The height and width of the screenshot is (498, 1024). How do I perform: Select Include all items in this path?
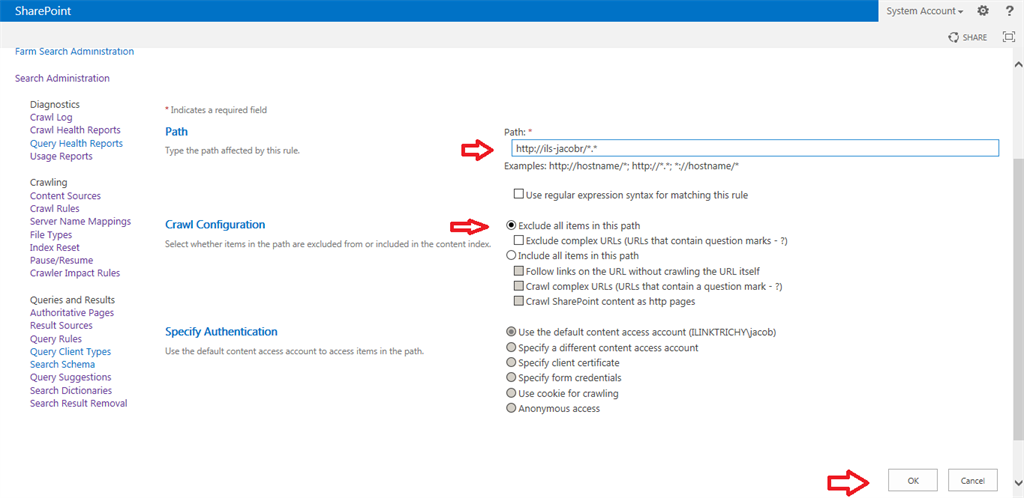(x=511, y=255)
